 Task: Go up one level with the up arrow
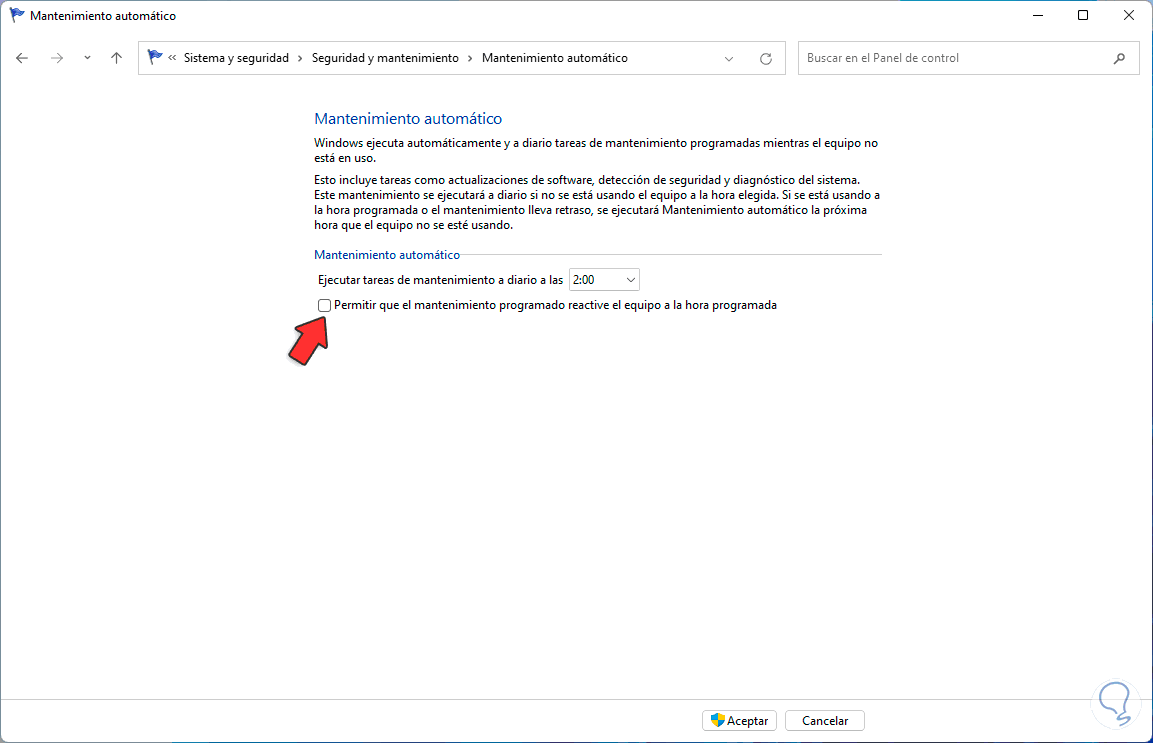pos(116,58)
